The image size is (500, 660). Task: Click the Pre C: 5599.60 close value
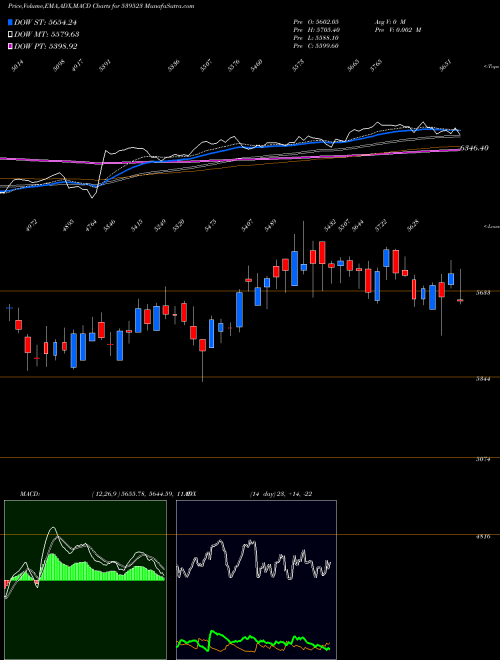coord(316,46)
